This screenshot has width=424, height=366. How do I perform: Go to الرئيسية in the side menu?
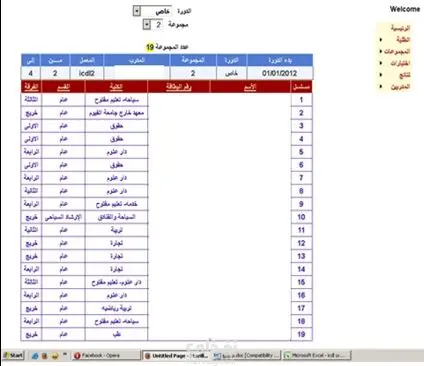[x=400, y=28]
